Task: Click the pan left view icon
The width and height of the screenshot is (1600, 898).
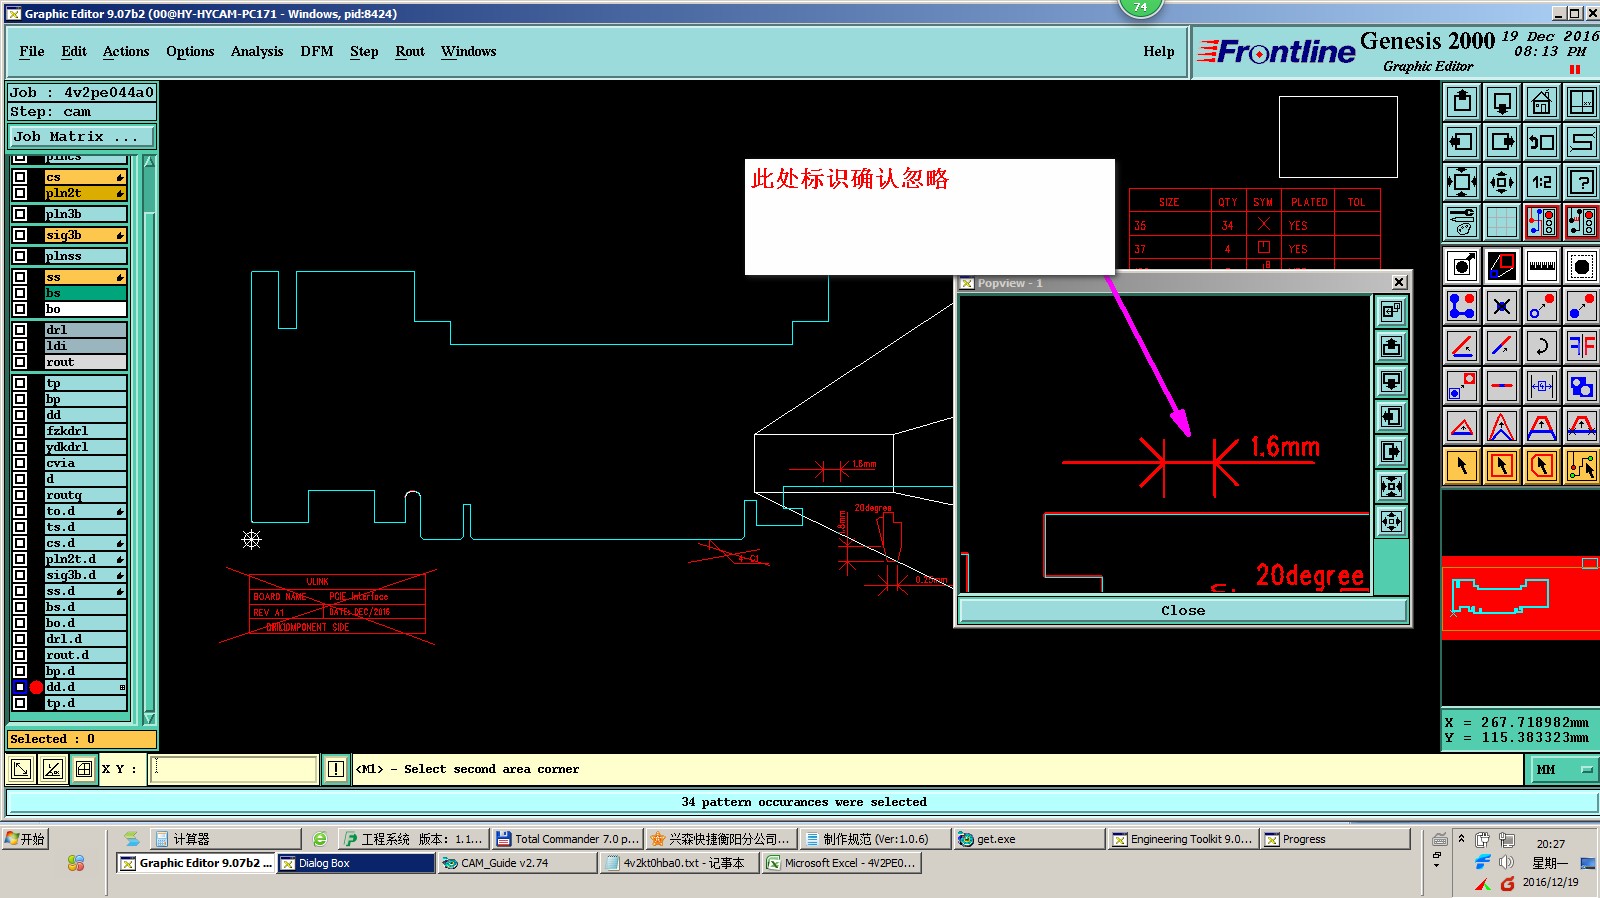Action: [1462, 142]
